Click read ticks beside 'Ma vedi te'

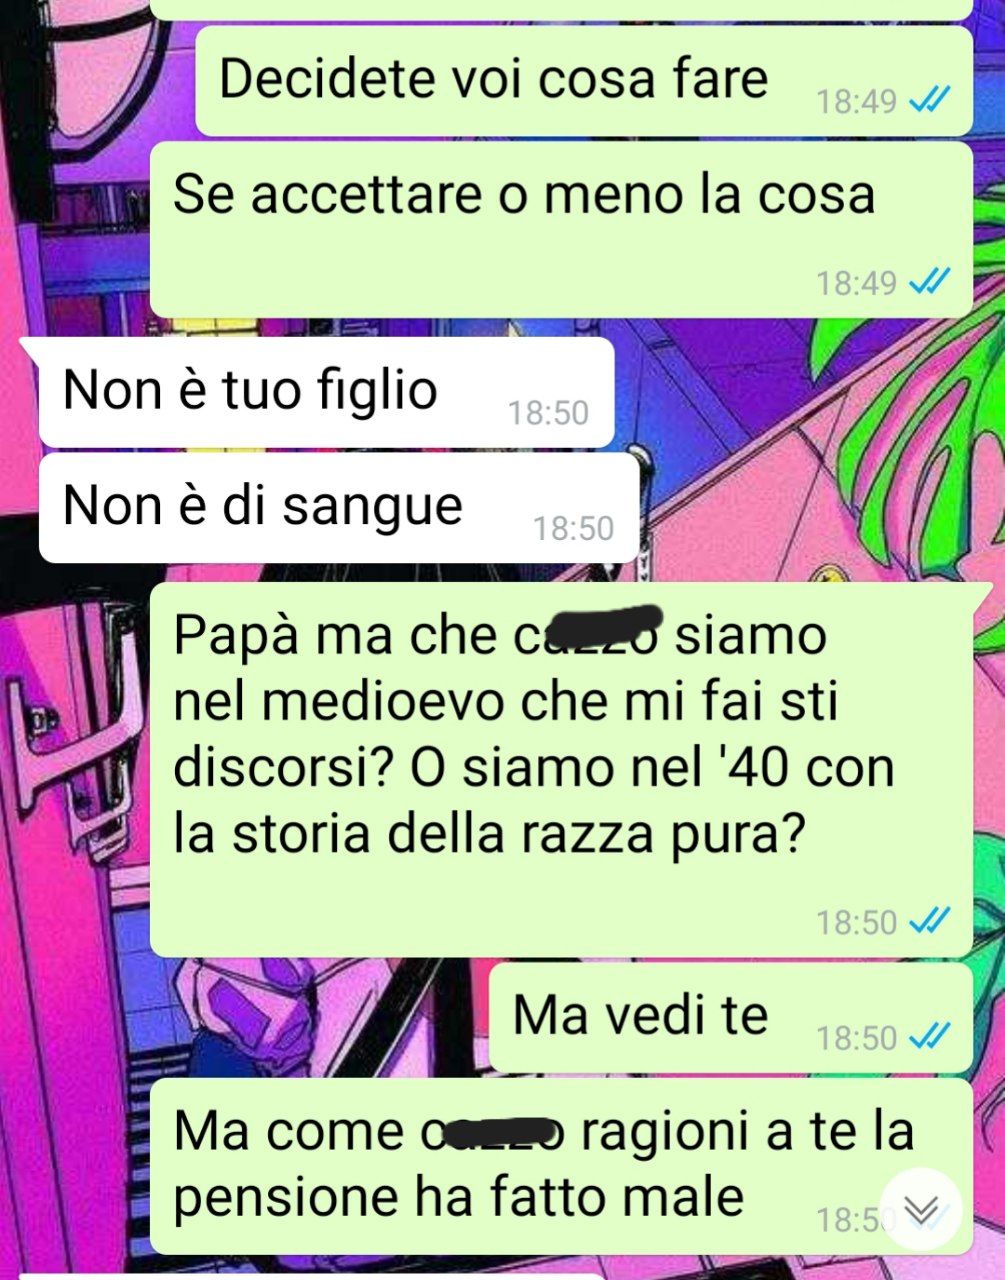coord(929,1036)
